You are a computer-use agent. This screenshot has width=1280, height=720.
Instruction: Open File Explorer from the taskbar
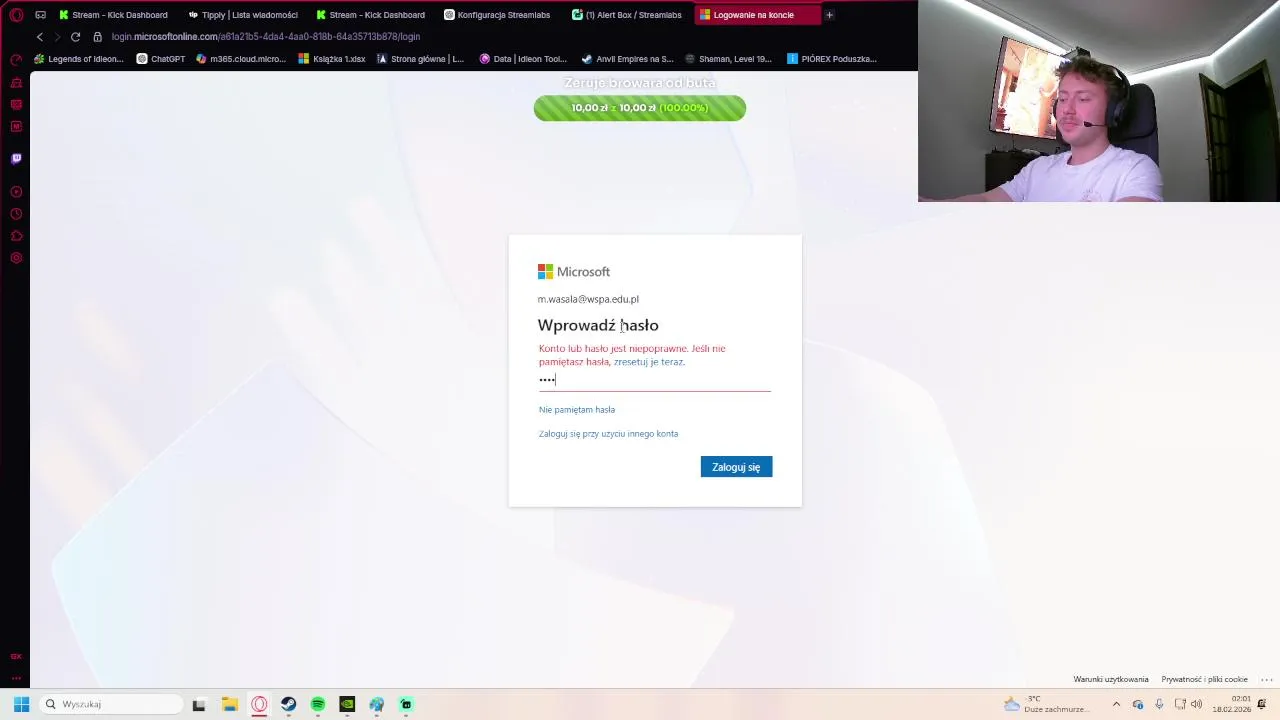click(x=229, y=704)
